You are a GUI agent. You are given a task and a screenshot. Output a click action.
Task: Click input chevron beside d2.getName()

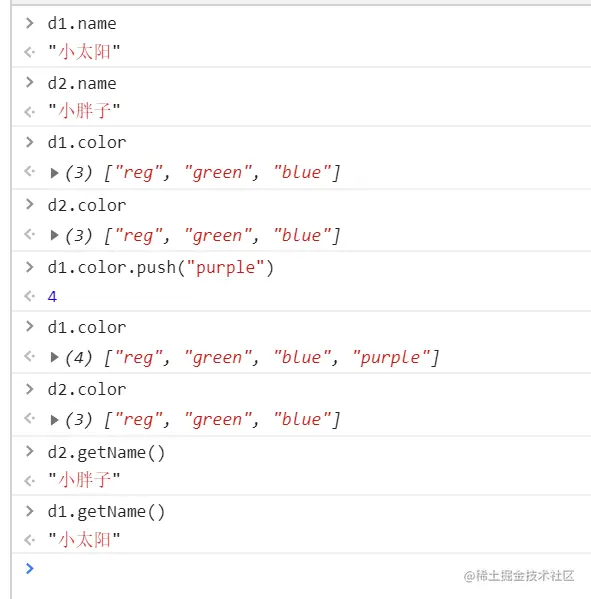(x=29, y=452)
